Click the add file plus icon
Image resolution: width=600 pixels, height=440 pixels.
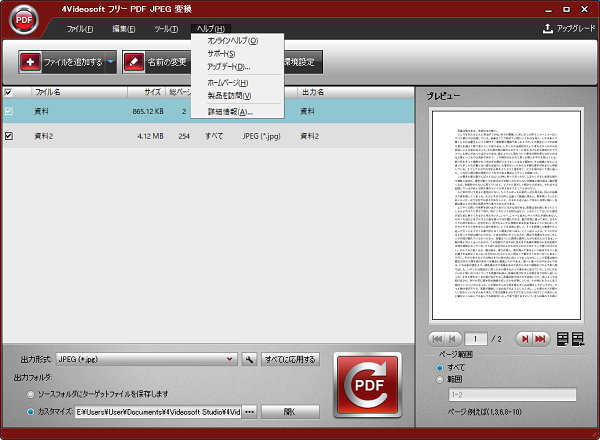33,62
